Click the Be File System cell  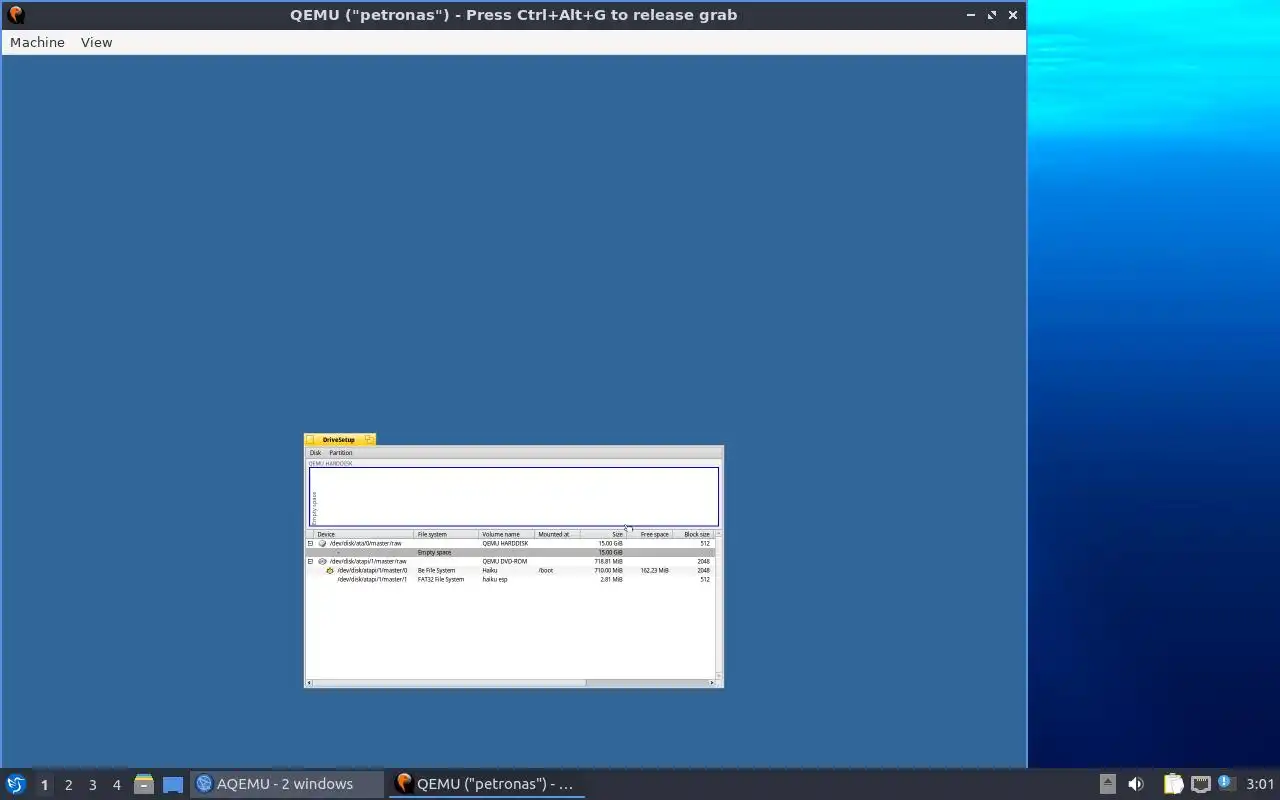436,570
